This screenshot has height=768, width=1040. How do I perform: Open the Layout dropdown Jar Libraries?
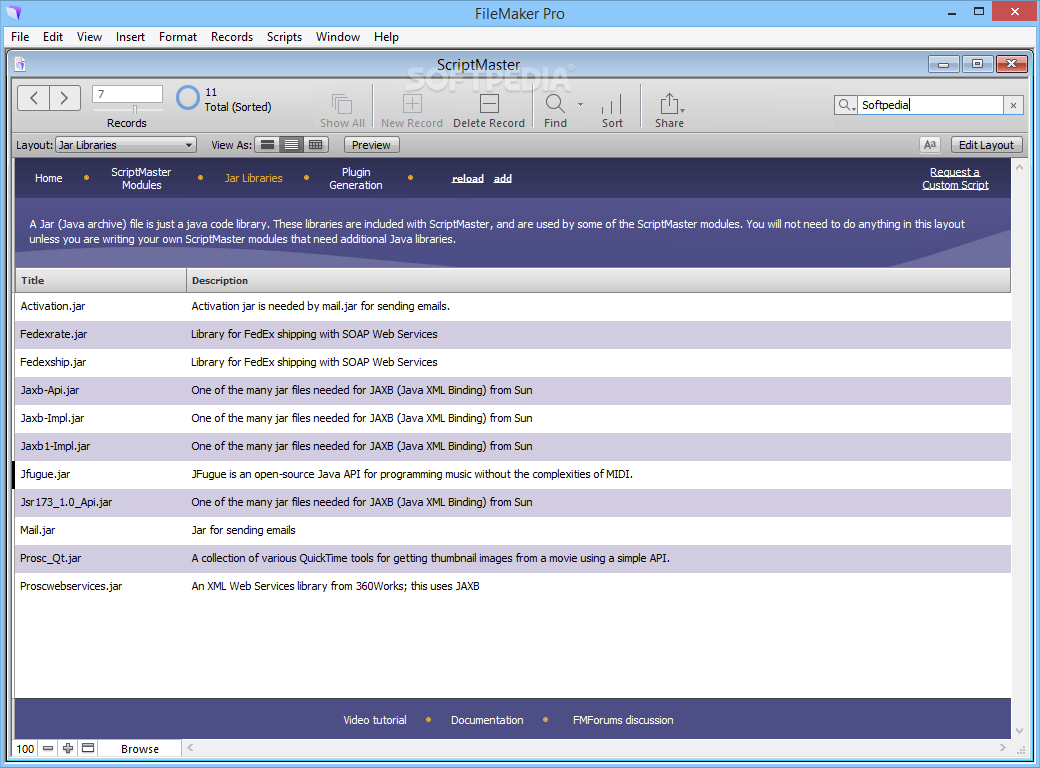[x=126, y=145]
